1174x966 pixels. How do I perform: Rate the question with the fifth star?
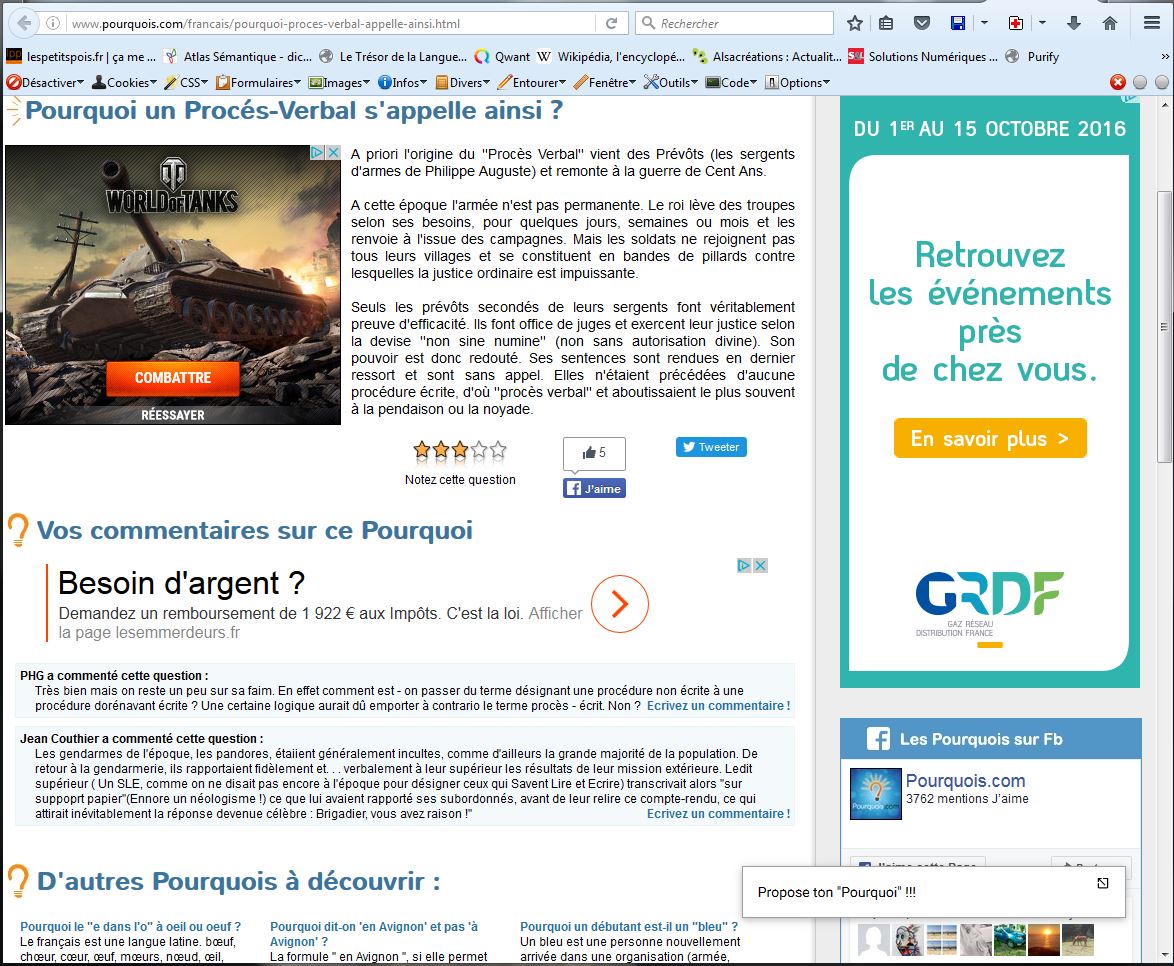498,450
